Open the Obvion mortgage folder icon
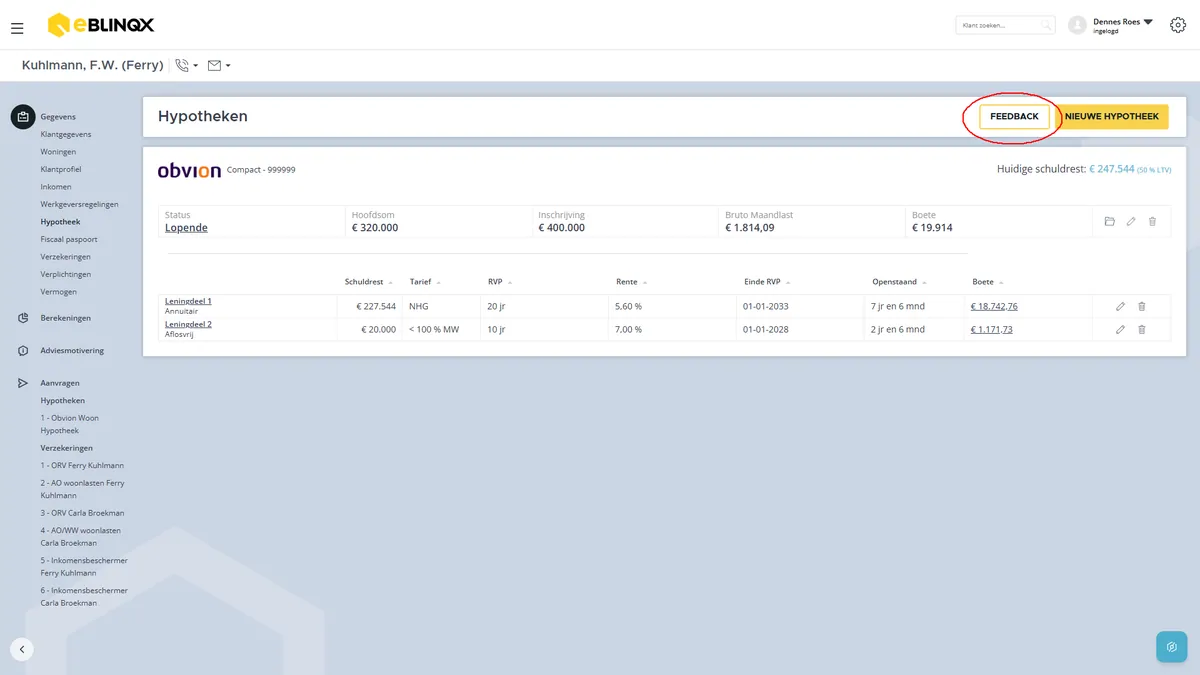Screen dimensions: 1200x675 point(1109,221)
